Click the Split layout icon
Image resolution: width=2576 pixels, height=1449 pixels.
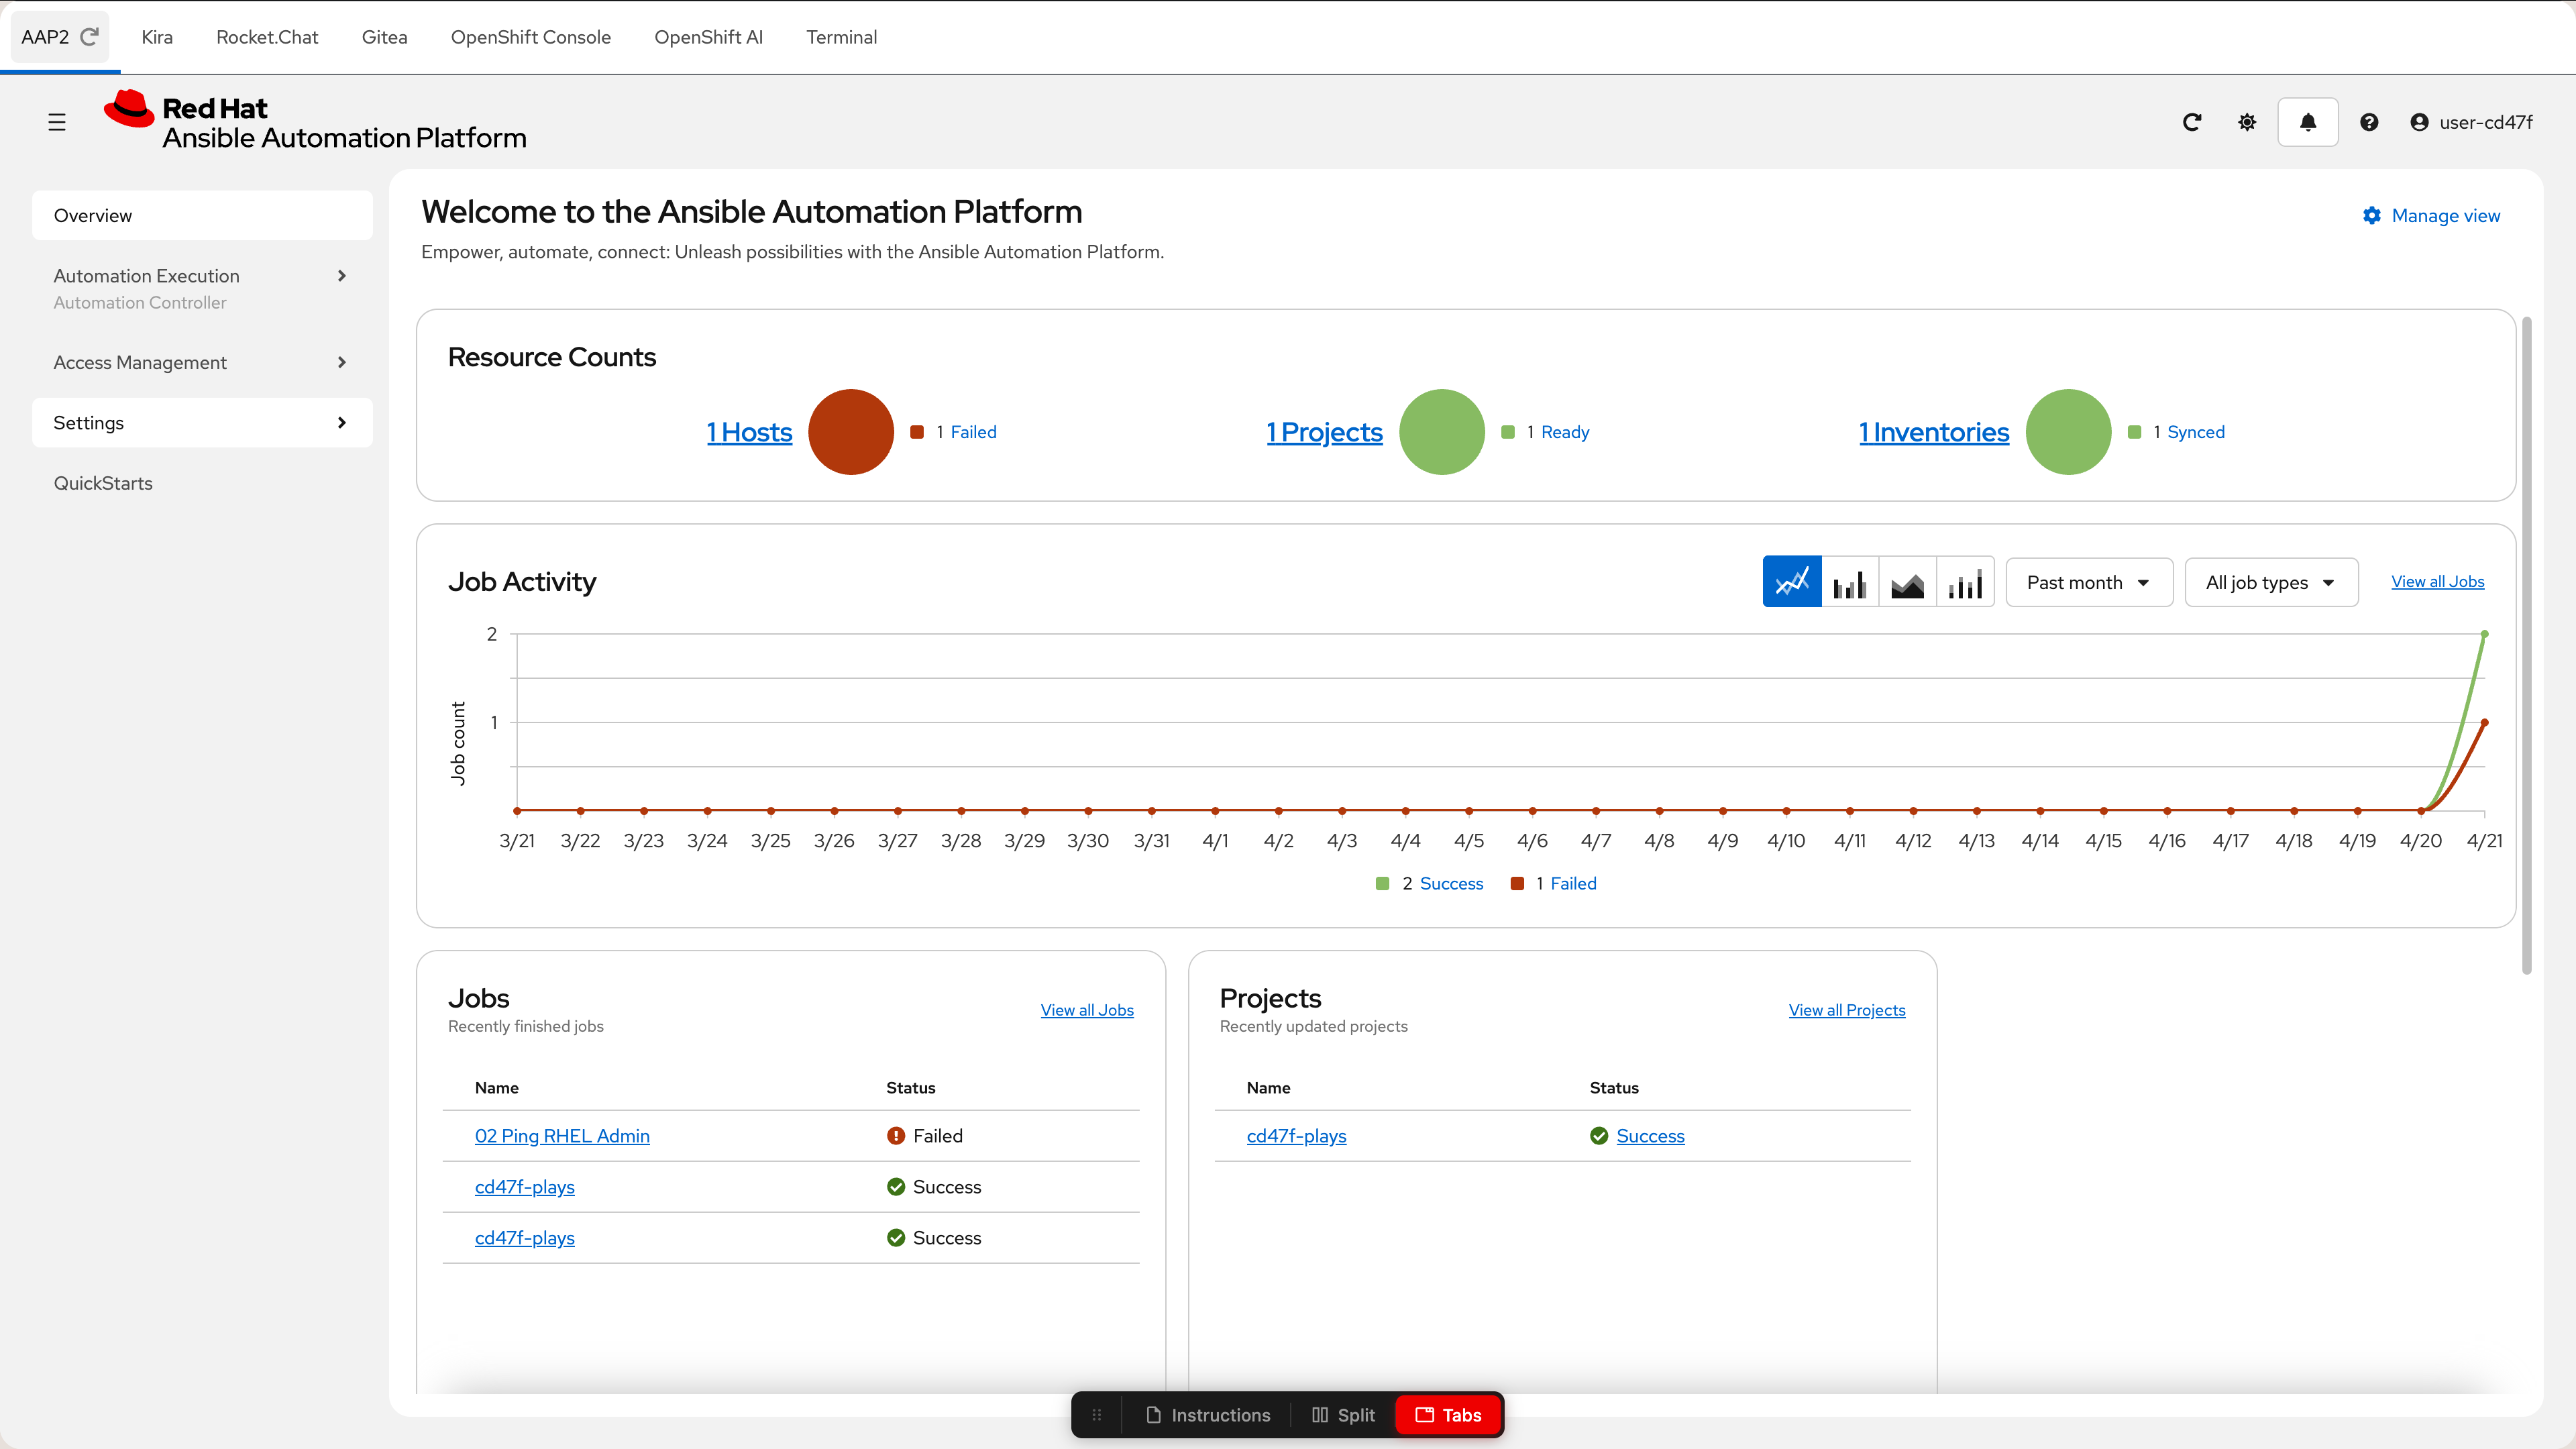click(x=1320, y=1415)
